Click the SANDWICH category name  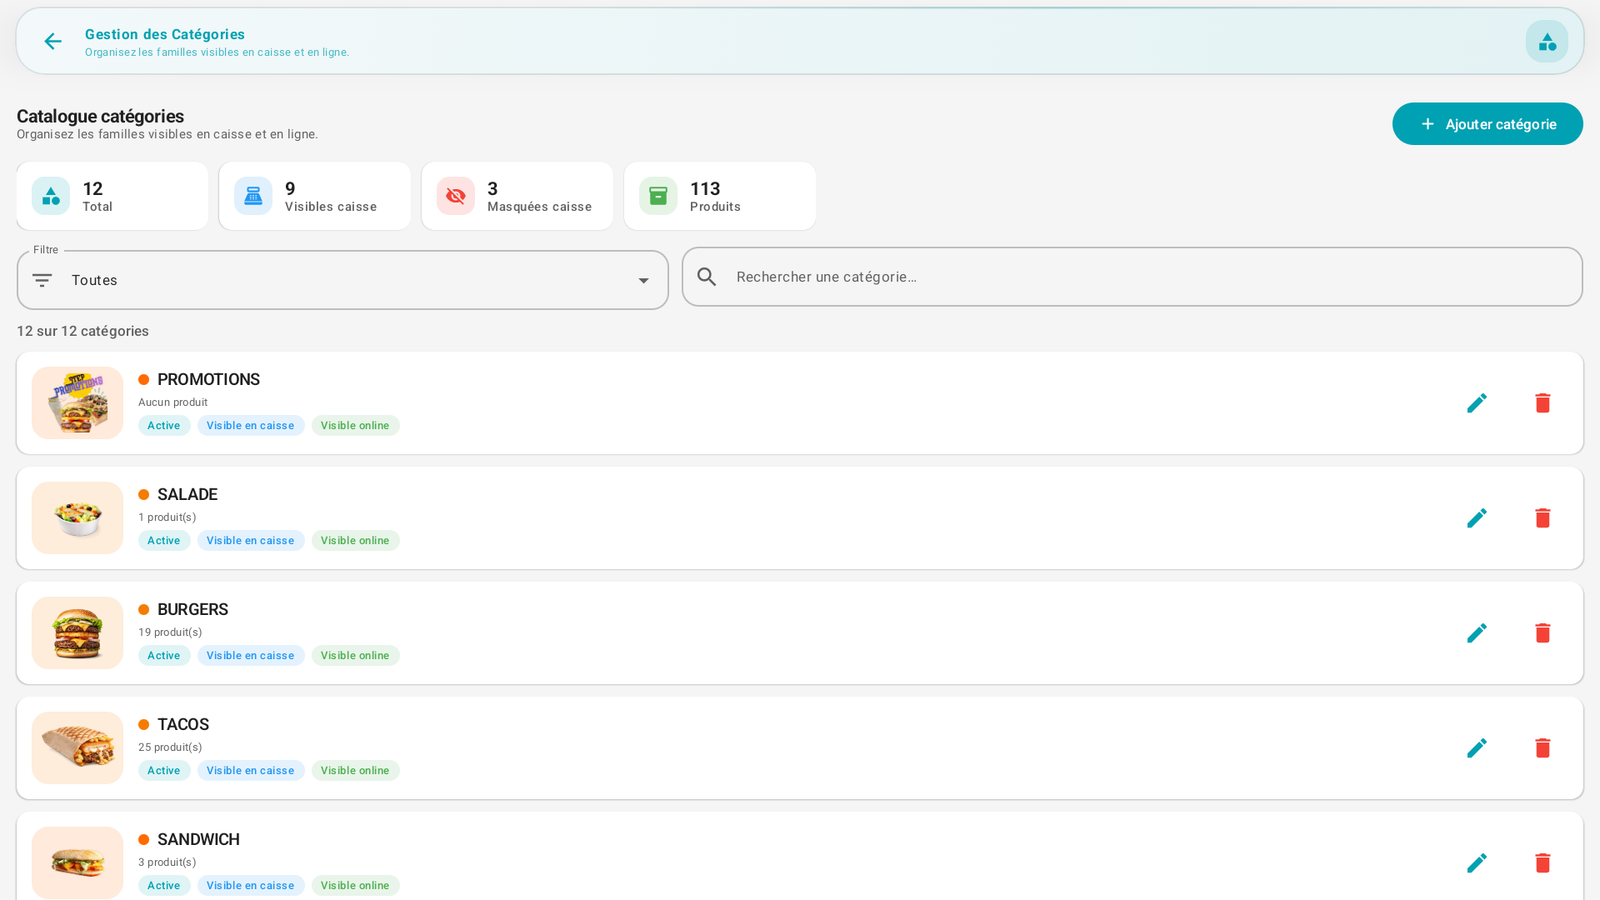click(x=198, y=839)
